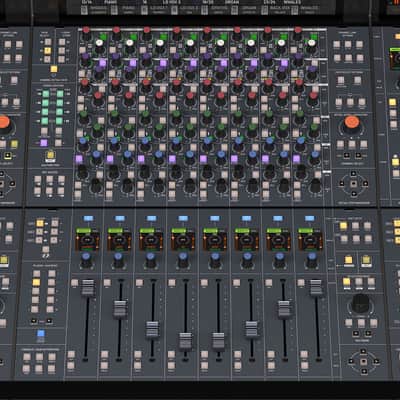Toggle the framed yellow button below purple panel button
Screen dimensions: 400x400
(50, 155)
